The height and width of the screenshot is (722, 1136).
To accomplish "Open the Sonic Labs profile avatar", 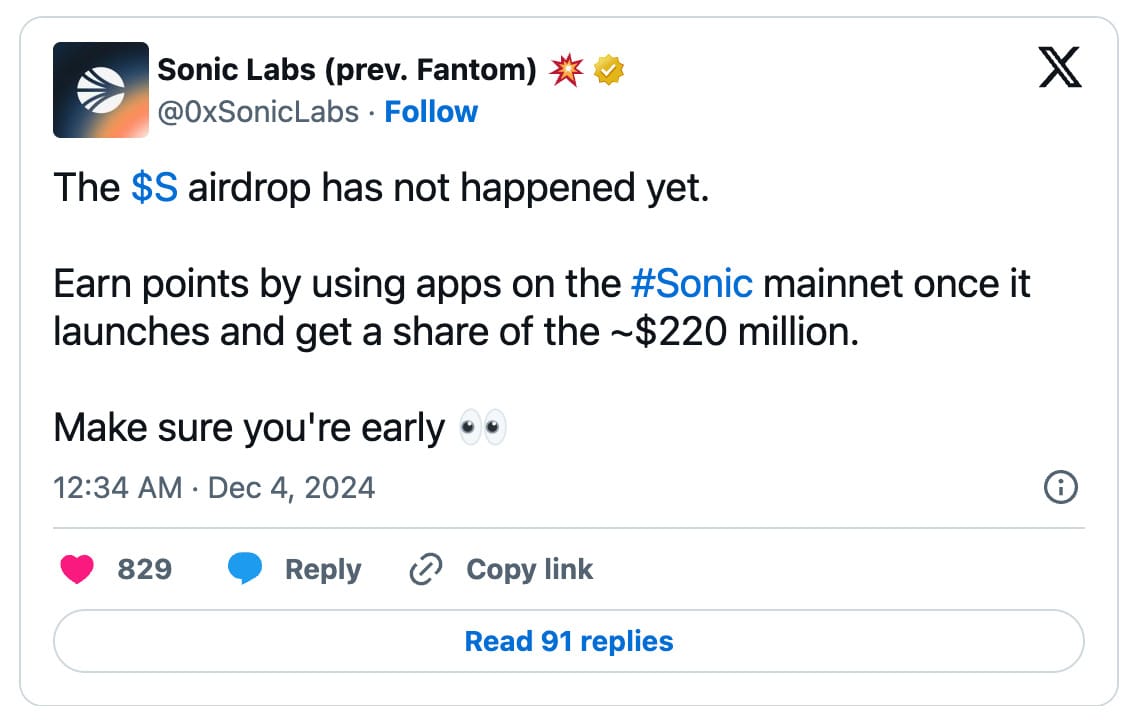I will [x=101, y=90].
